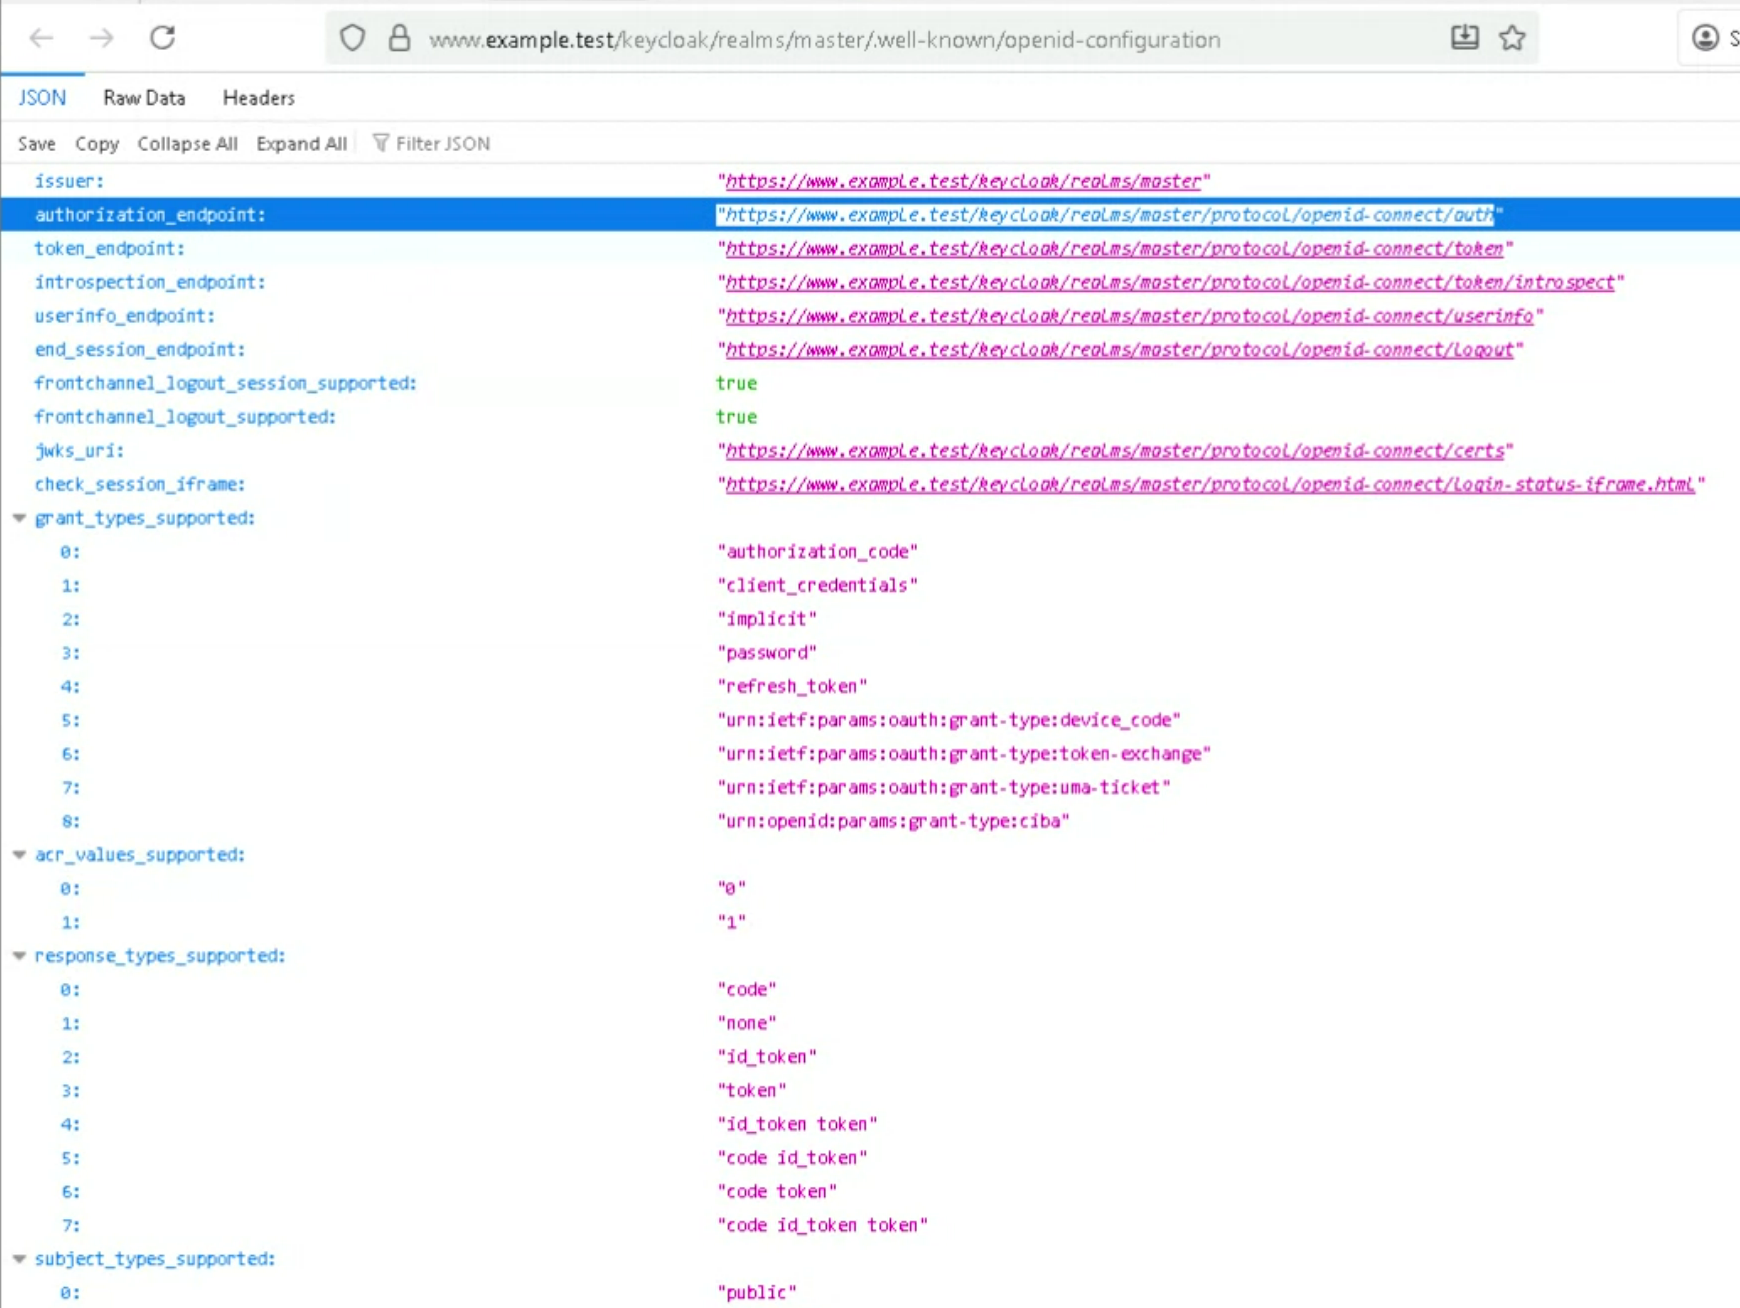Viewport: 1740px width, 1308px height.
Task: Collapse the subject_types_supported array
Action: point(19,1259)
